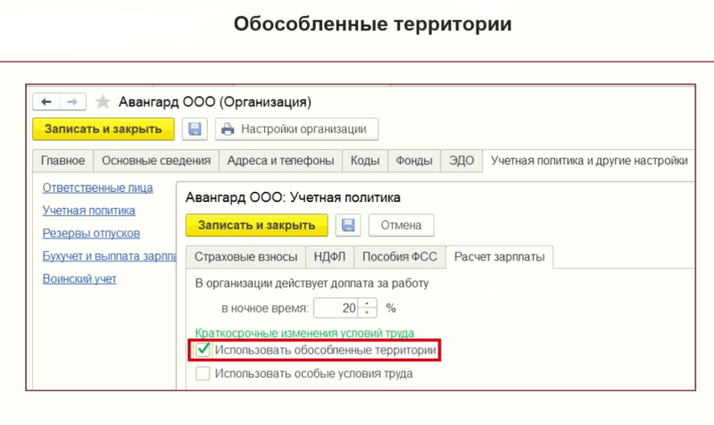Decrease night time percent with down arrow
The height and width of the screenshot is (425, 714).
[368, 313]
